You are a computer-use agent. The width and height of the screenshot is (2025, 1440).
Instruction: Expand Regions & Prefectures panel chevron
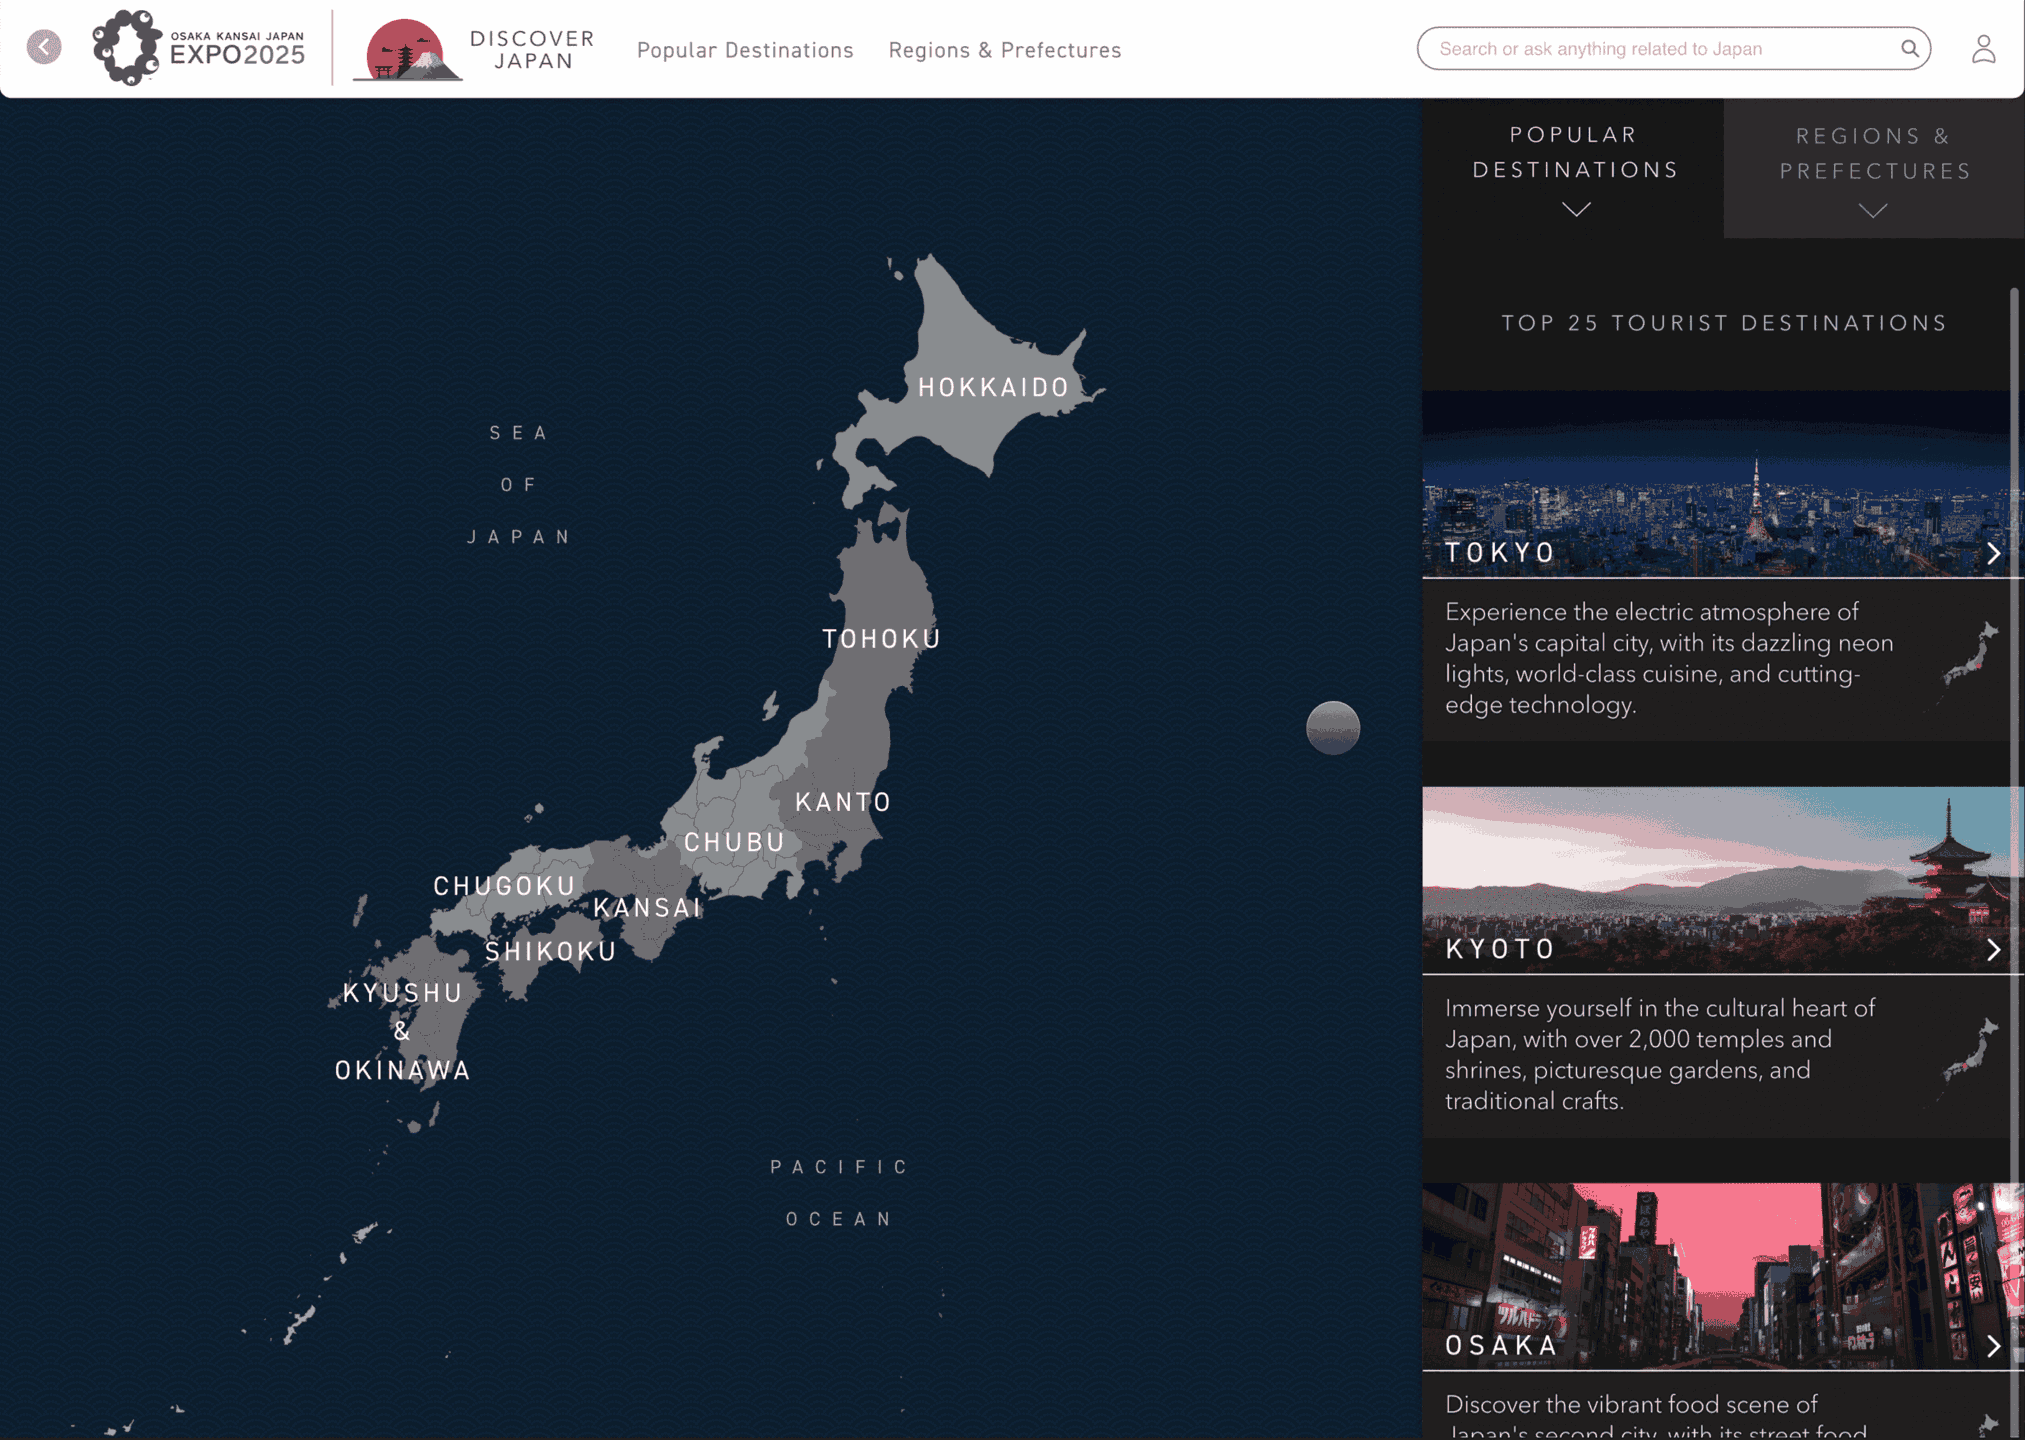click(x=1872, y=211)
